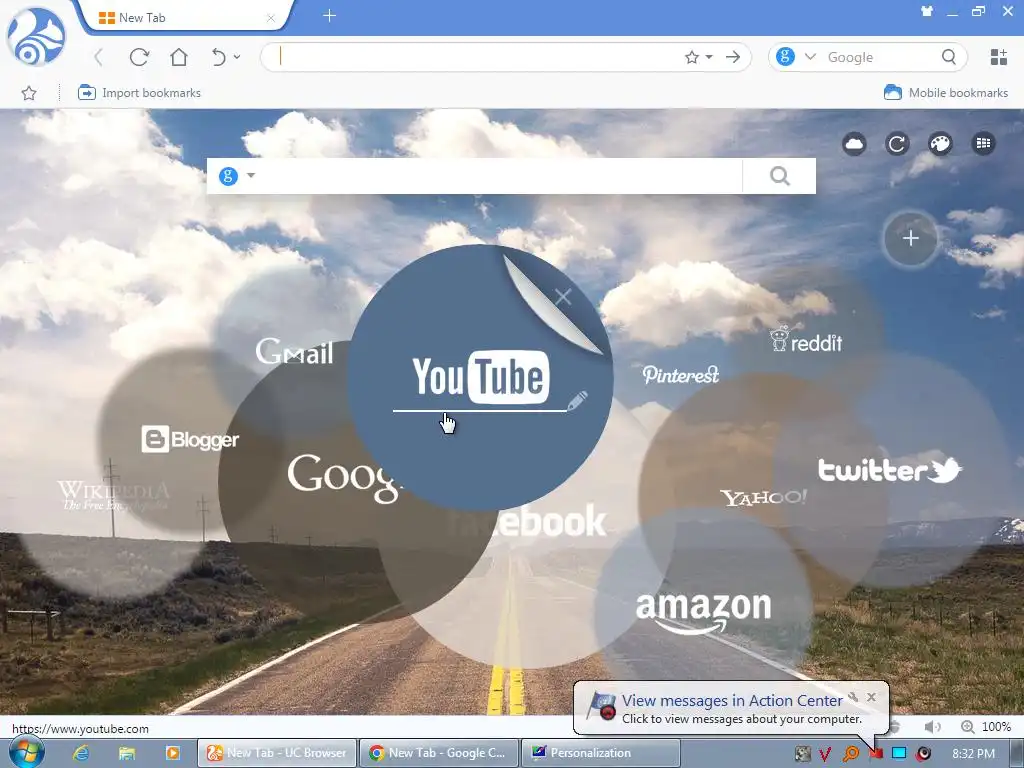Switch to grid view icon

click(984, 144)
